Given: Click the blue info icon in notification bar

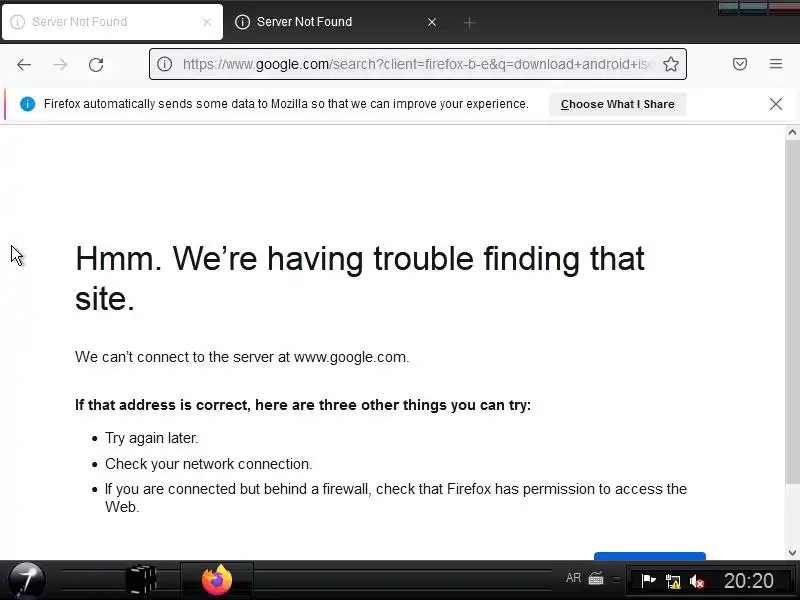Looking at the screenshot, I should (x=28, y=104).
